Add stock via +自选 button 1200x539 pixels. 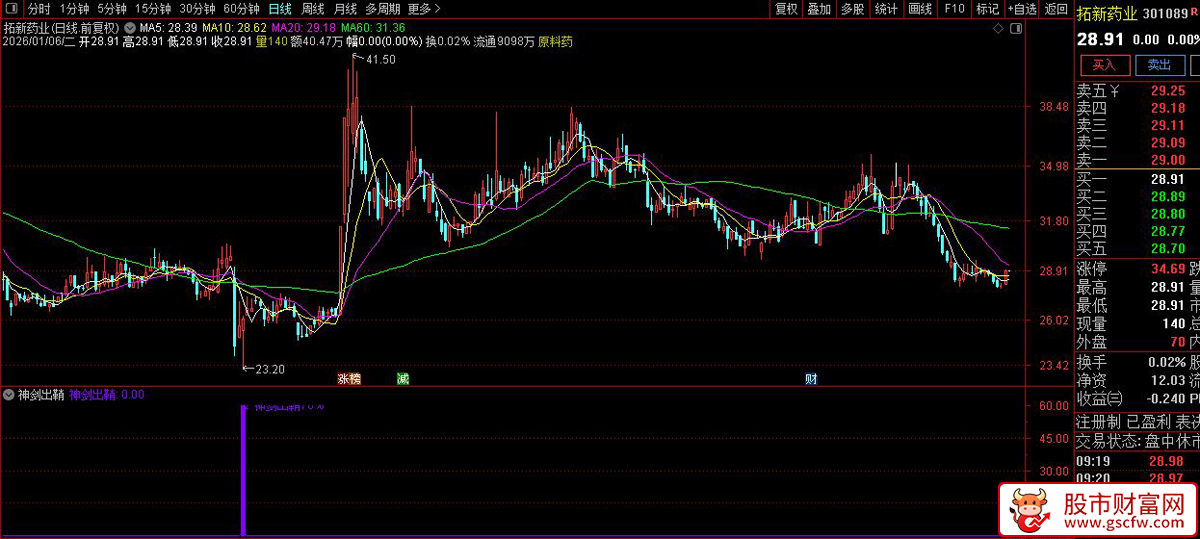click(x=1021, y=9)
